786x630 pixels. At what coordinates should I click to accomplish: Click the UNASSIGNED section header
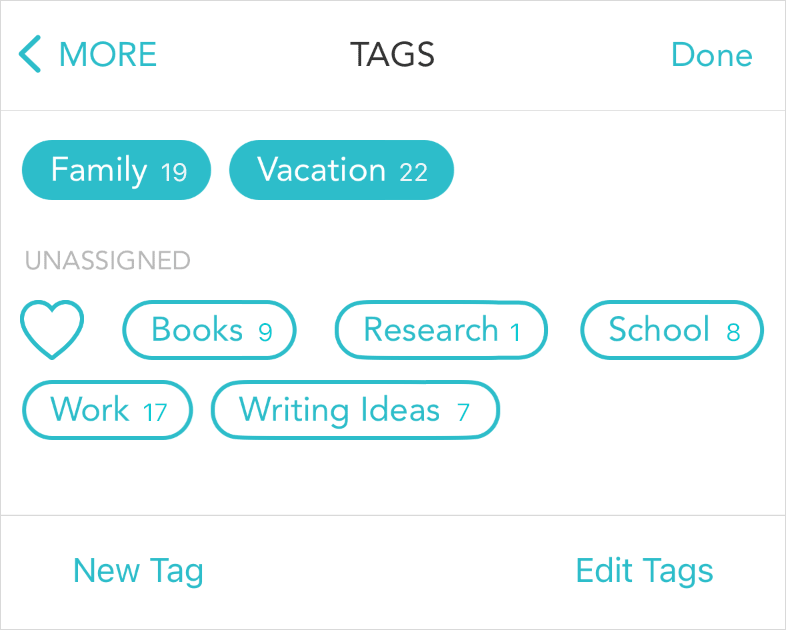(108, 261)
